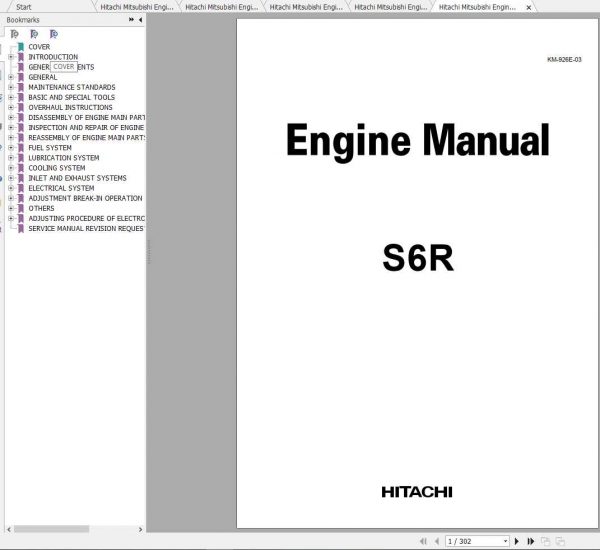Image resolution: width=600 pixels, height=550 pixels.
Task: Open REASSEMBLY OF ENGINE MAIN PARTS bookmark
Action: 86,137
